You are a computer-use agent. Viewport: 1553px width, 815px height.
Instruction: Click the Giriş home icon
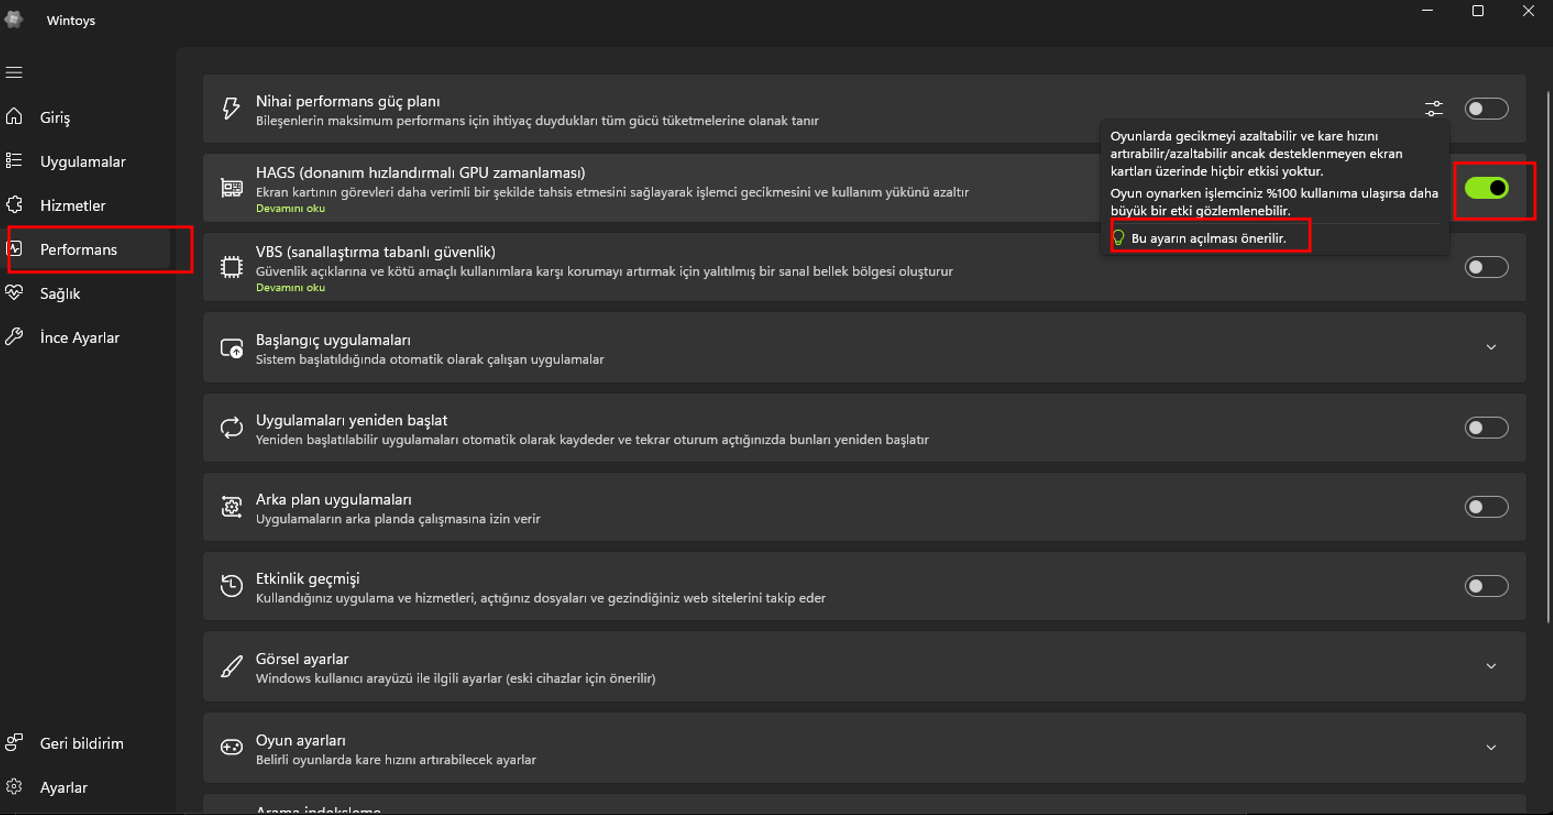pyautogui.click(x=14, y=117)
